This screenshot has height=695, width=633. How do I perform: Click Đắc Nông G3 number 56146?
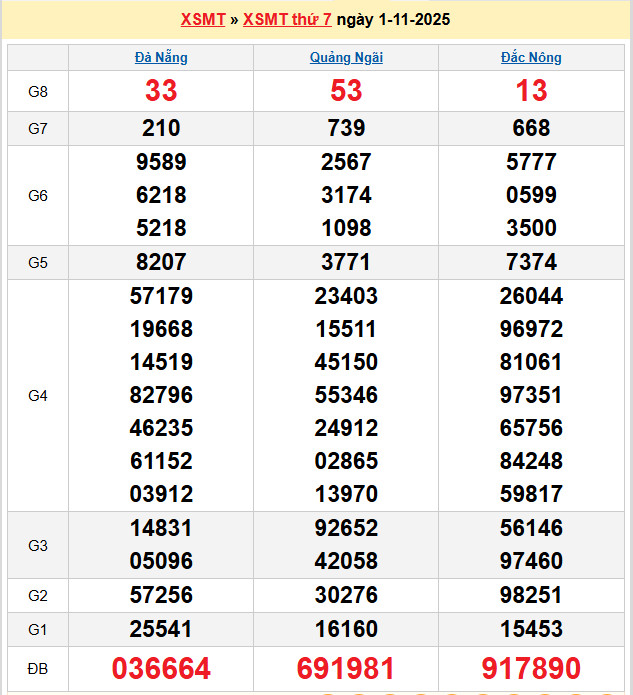(x=531, y=528)
